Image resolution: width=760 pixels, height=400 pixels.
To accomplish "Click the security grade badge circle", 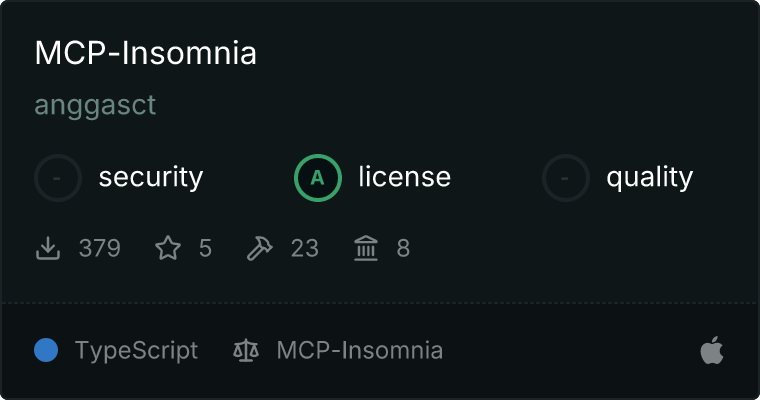I will tap(58, 178).
